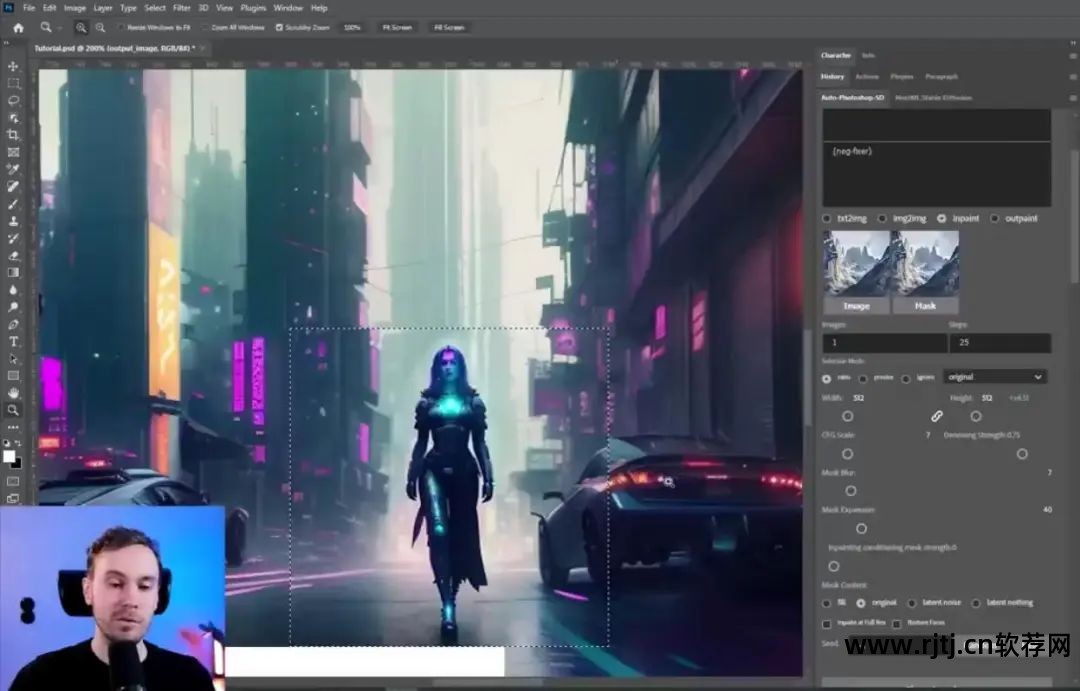Click the Fit Screen button

coord(397,28)
